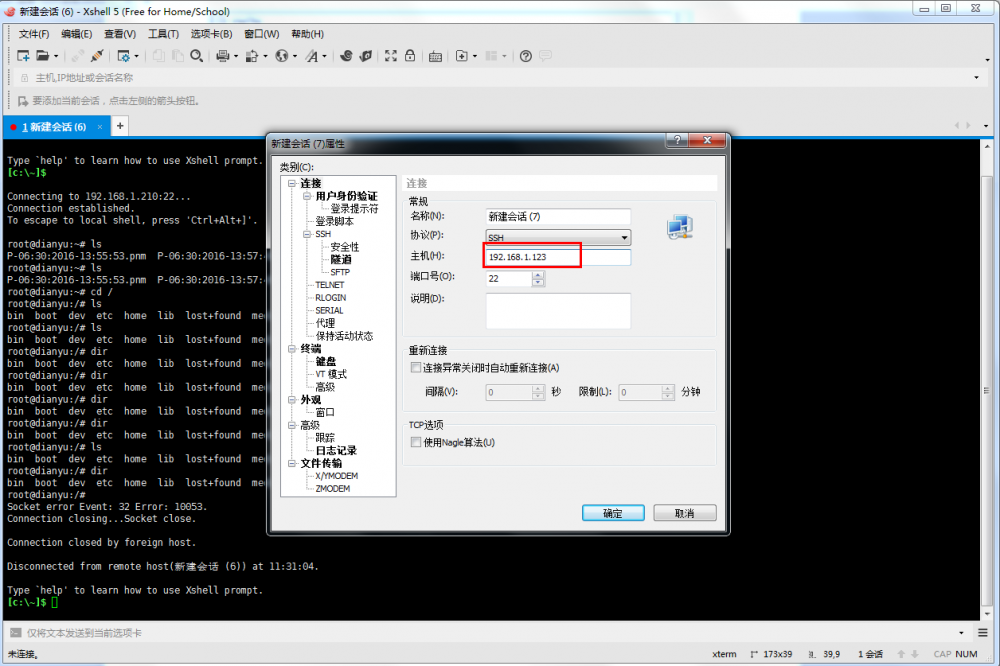Click the Print toolbar icon
1000x666 pixels.
tap(223, 56)
